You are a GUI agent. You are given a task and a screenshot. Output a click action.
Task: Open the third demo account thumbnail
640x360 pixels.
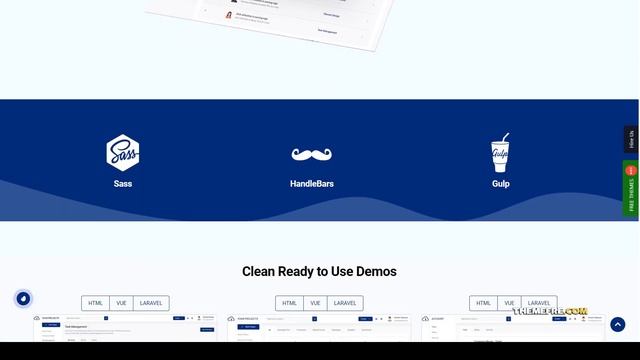click(513, 328)
